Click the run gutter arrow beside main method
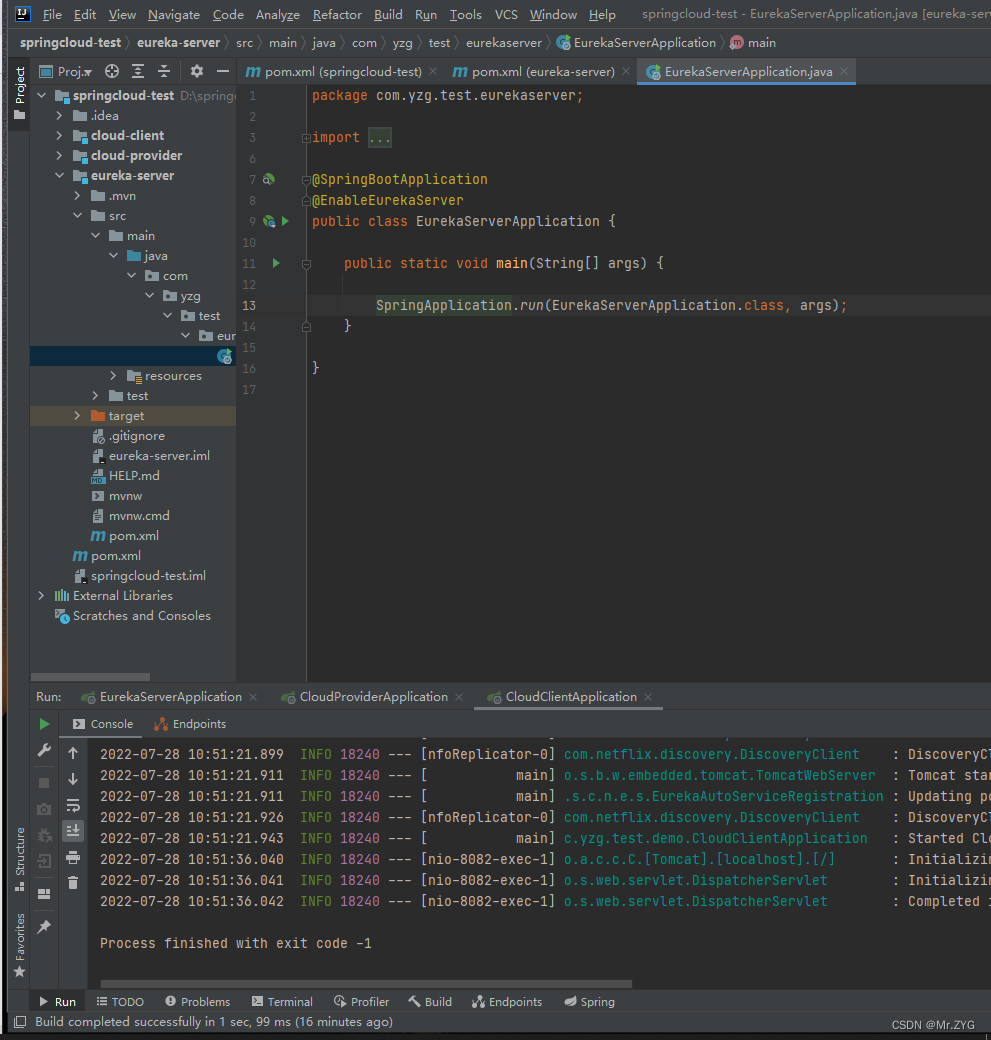This screenshot has width=991, height=1040. click(276, 263)
